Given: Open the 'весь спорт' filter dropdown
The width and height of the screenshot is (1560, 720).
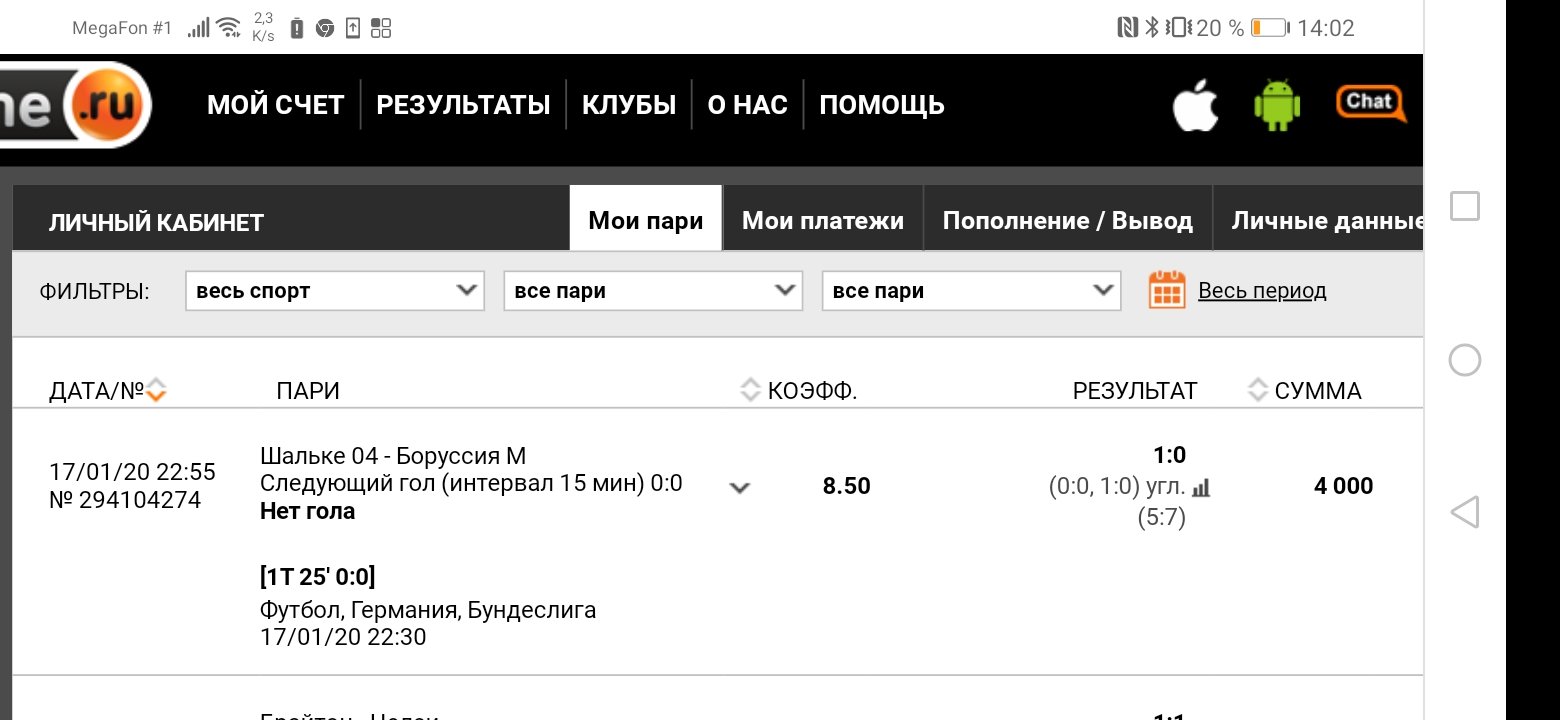Looking at the screenshot, I should (335, 291).
